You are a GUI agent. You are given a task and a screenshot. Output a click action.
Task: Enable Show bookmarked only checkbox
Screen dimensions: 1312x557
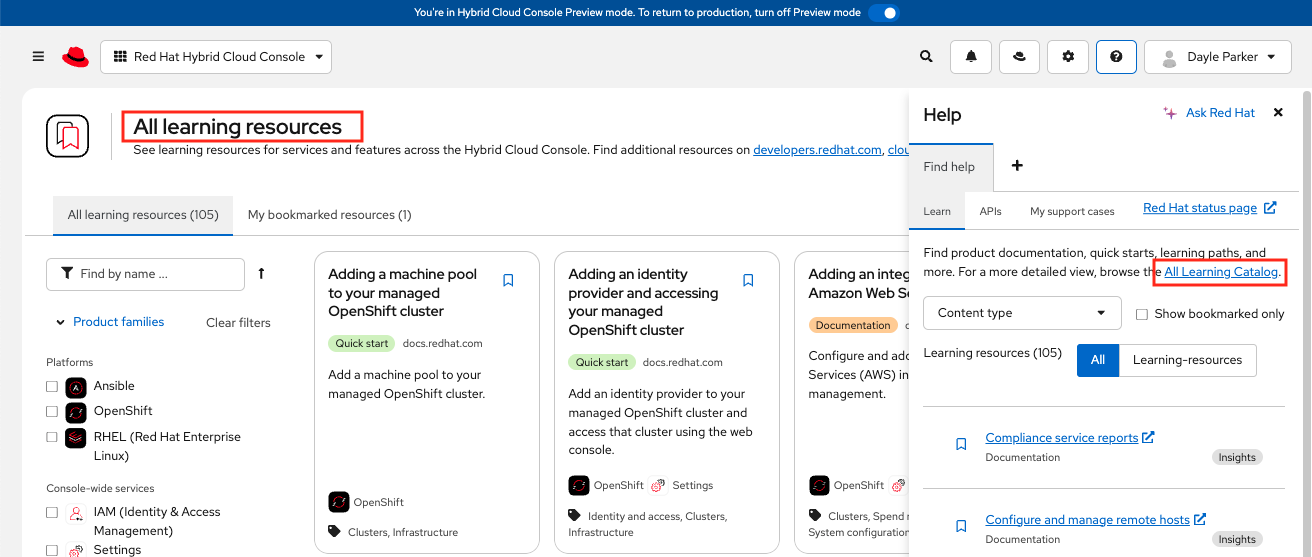(x=1142, y=314)
